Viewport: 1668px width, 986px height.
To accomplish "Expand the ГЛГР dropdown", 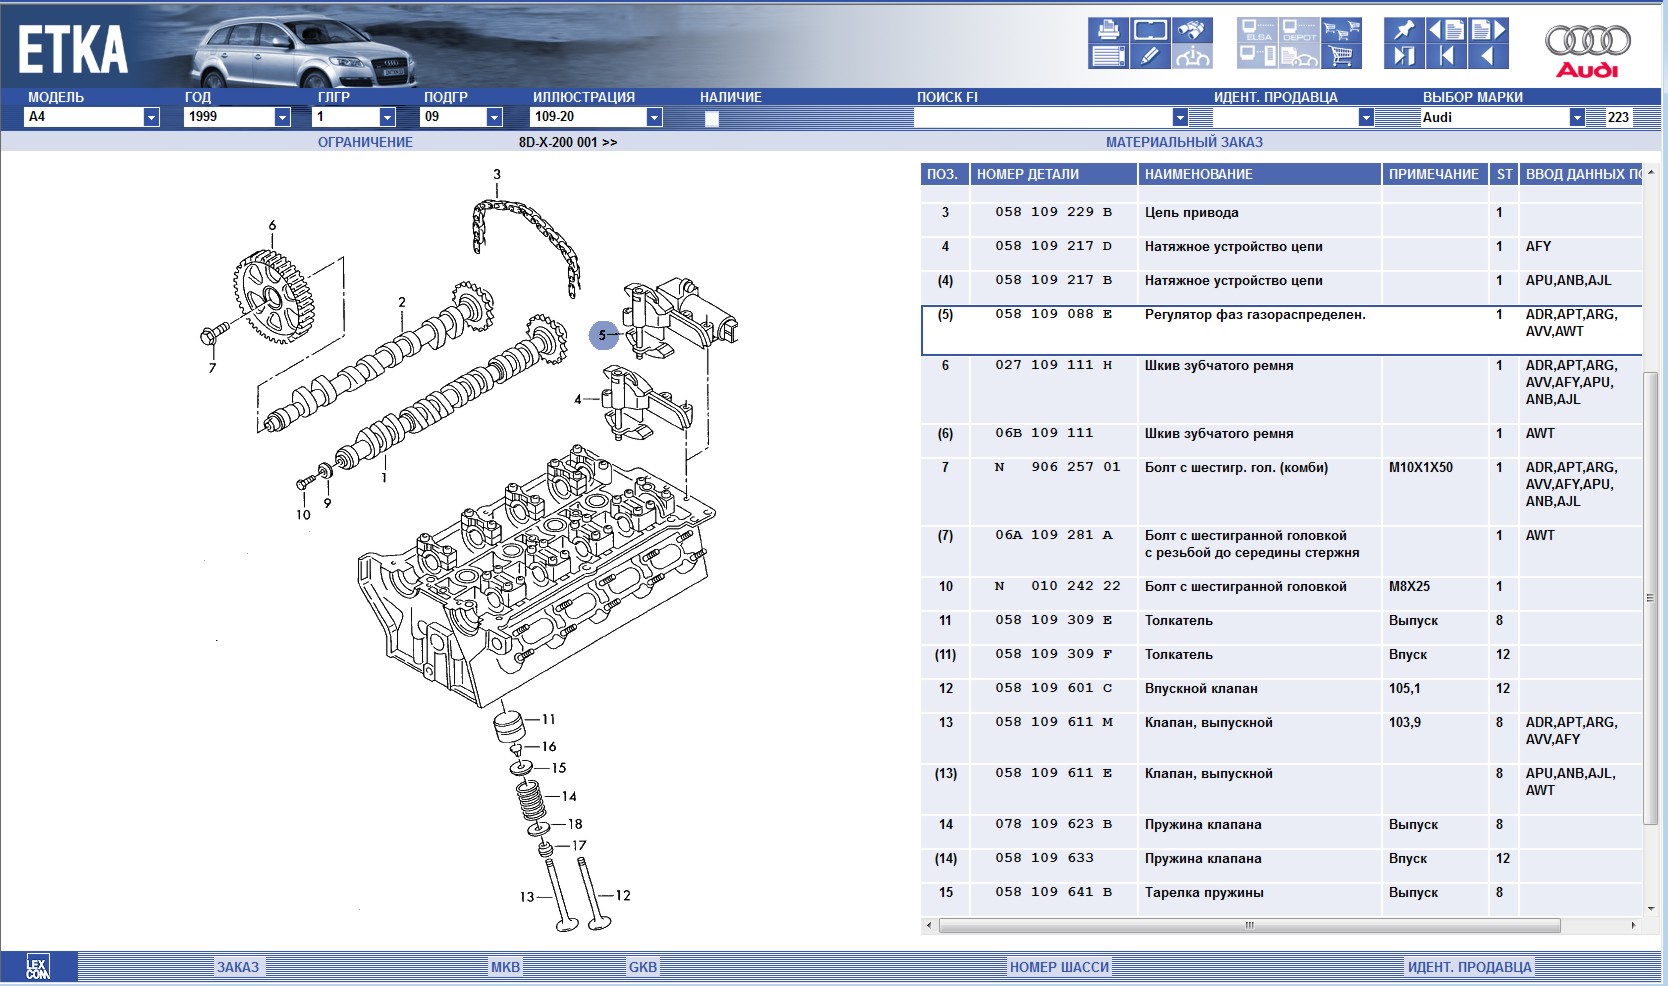I will coord(387,117).
